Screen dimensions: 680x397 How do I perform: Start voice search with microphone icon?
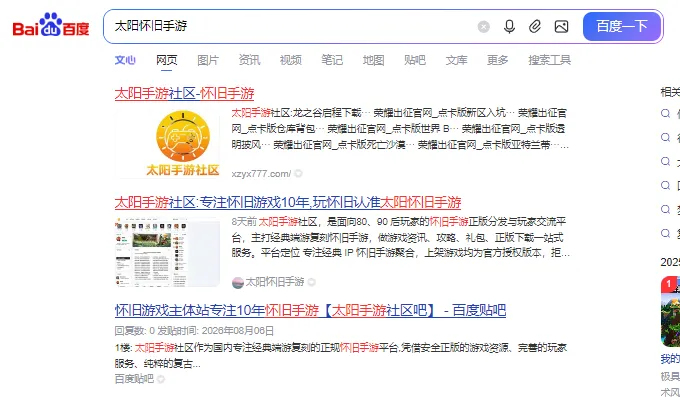point(510,27)
